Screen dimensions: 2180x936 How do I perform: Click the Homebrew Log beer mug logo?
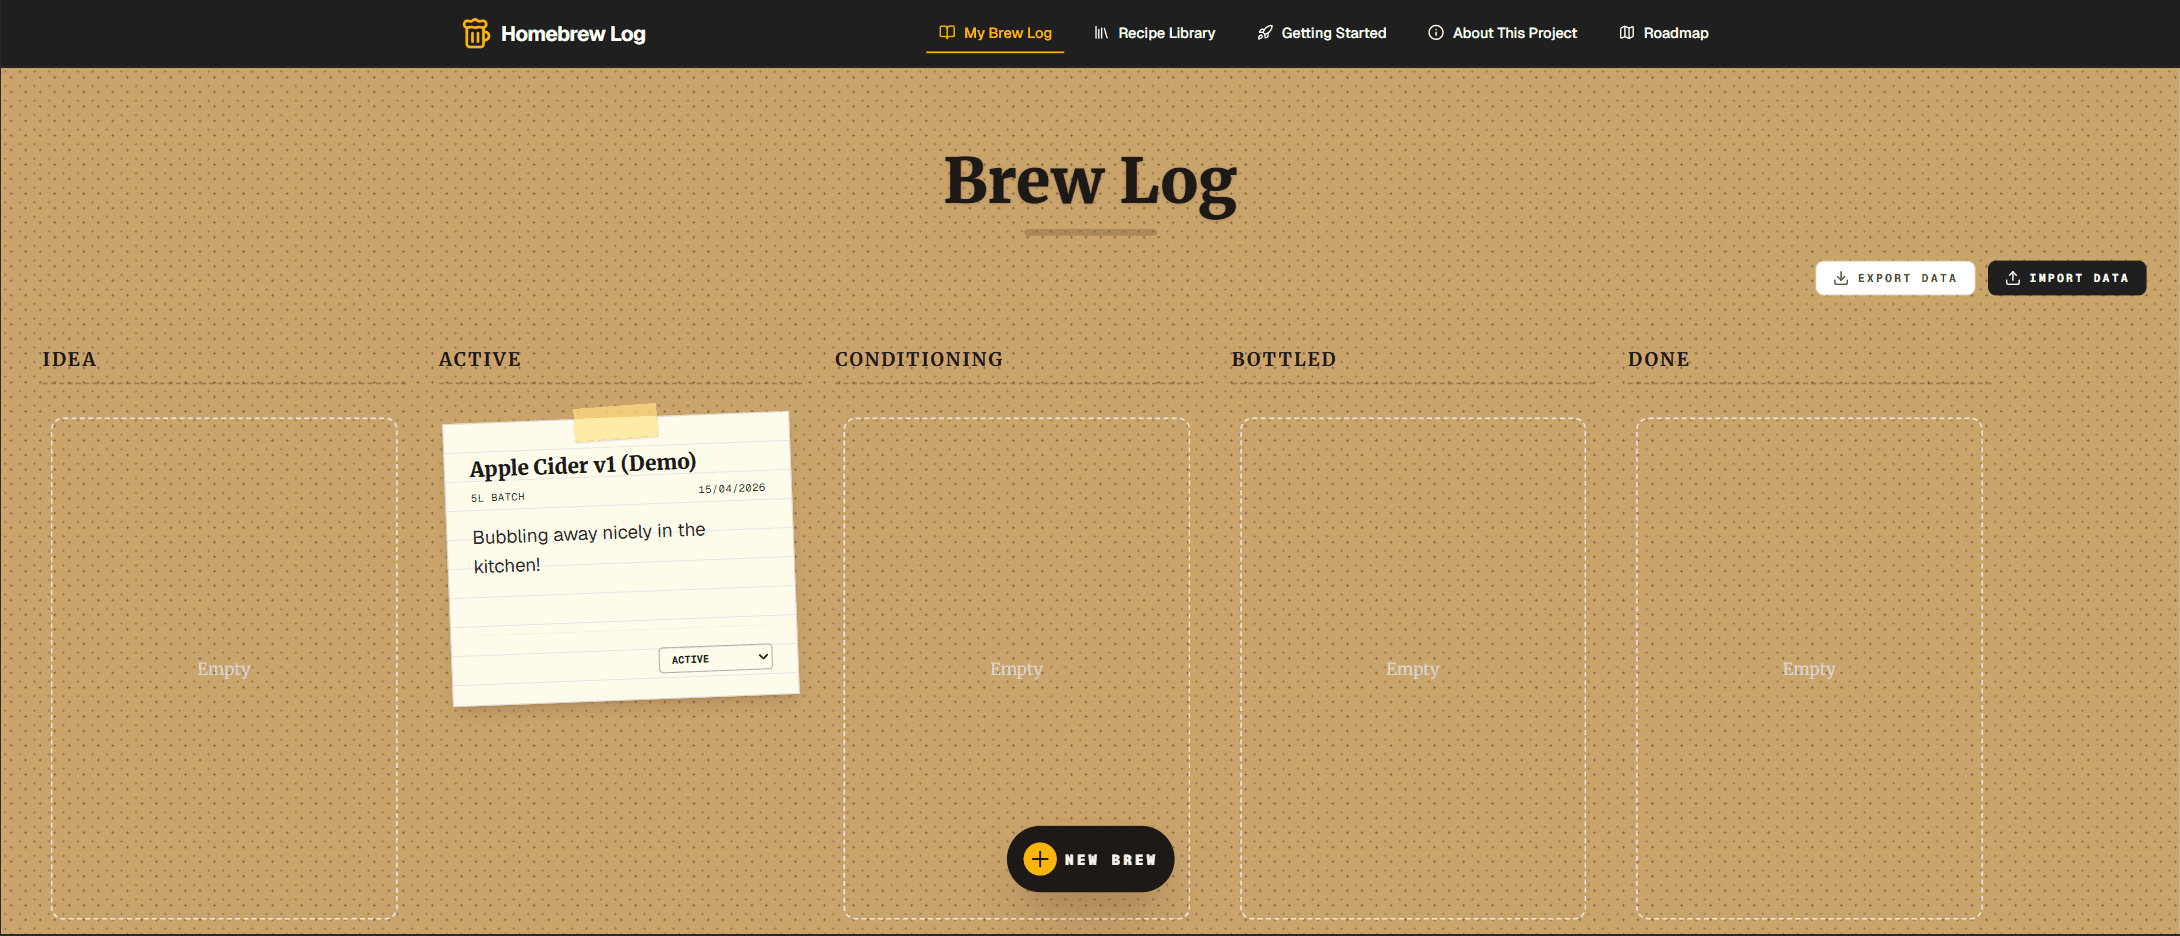476,33
